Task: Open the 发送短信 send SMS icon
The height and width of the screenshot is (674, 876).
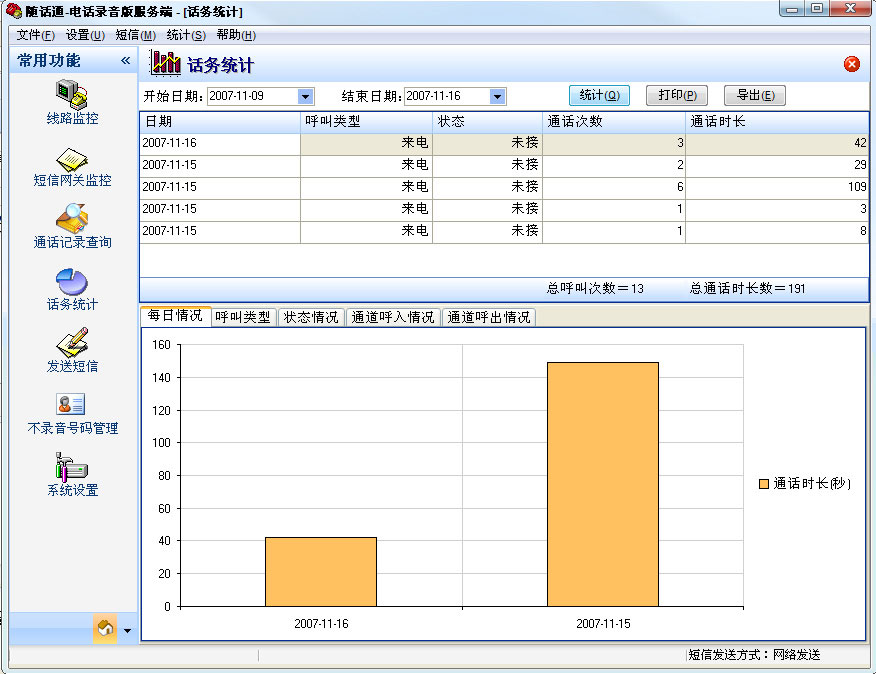Action: [72, 343]
